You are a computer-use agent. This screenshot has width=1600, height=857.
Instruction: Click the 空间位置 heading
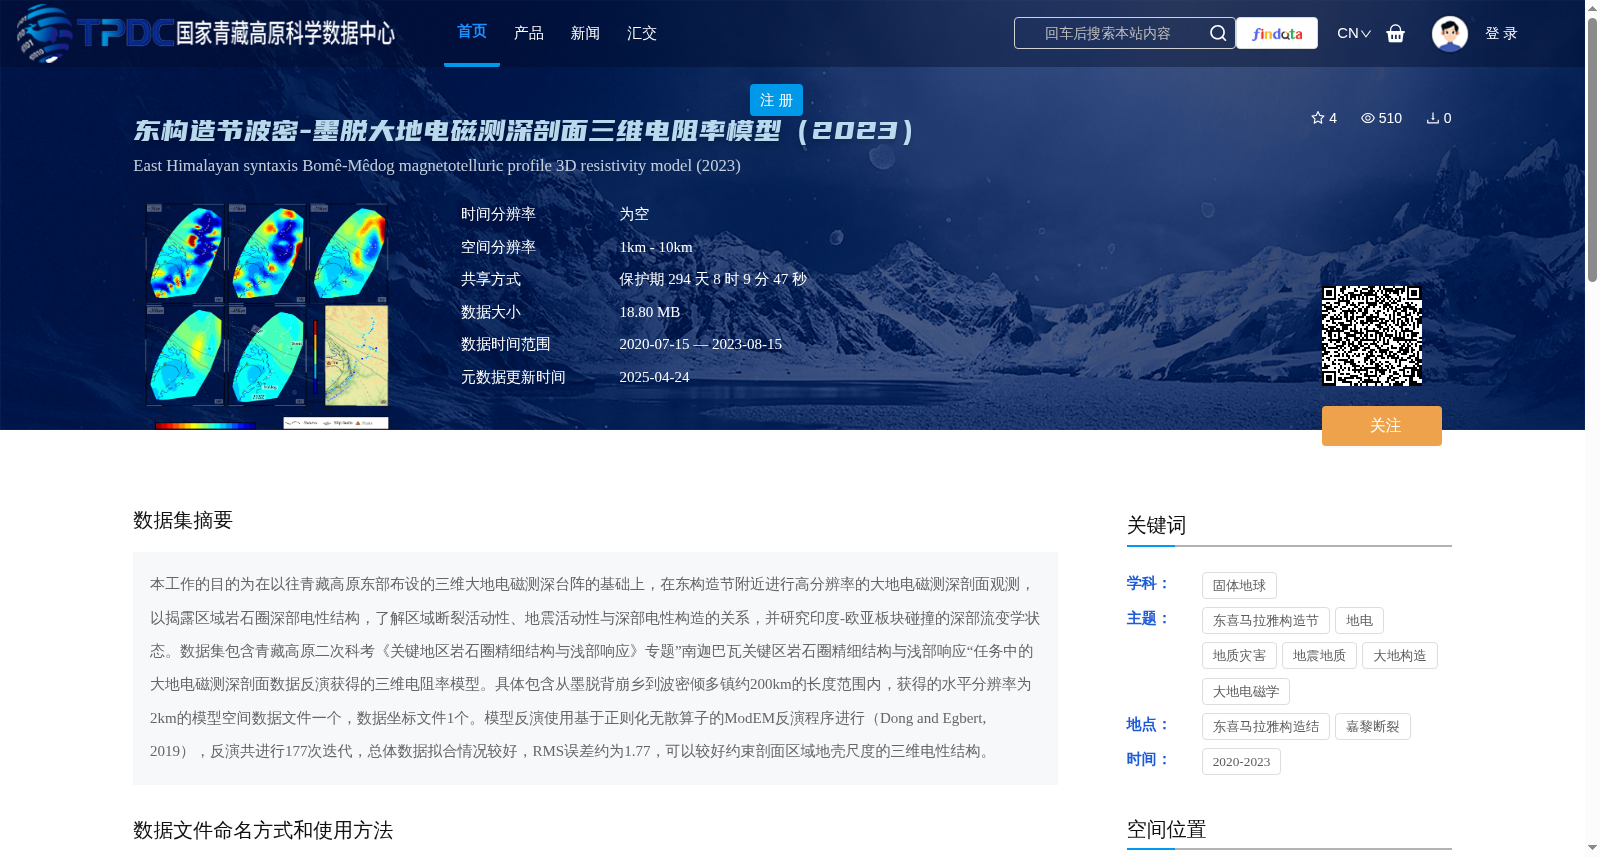pos(1167,830)
